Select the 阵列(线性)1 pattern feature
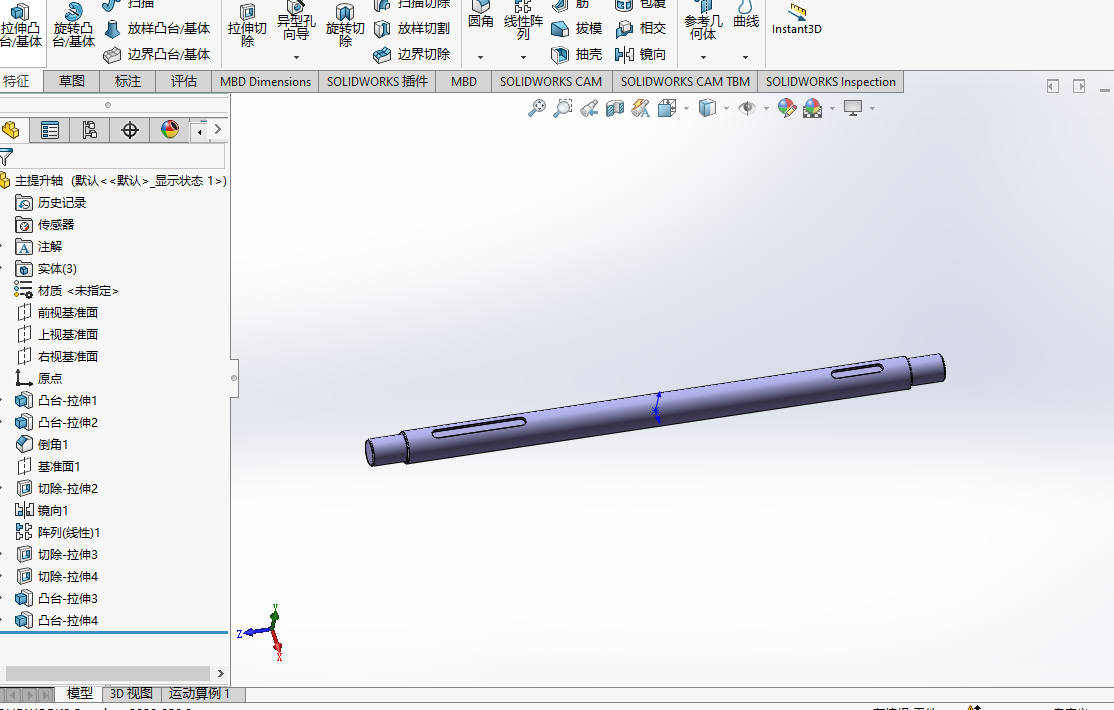This screenshot has height=710, width=1114. (x=58, y=532)
